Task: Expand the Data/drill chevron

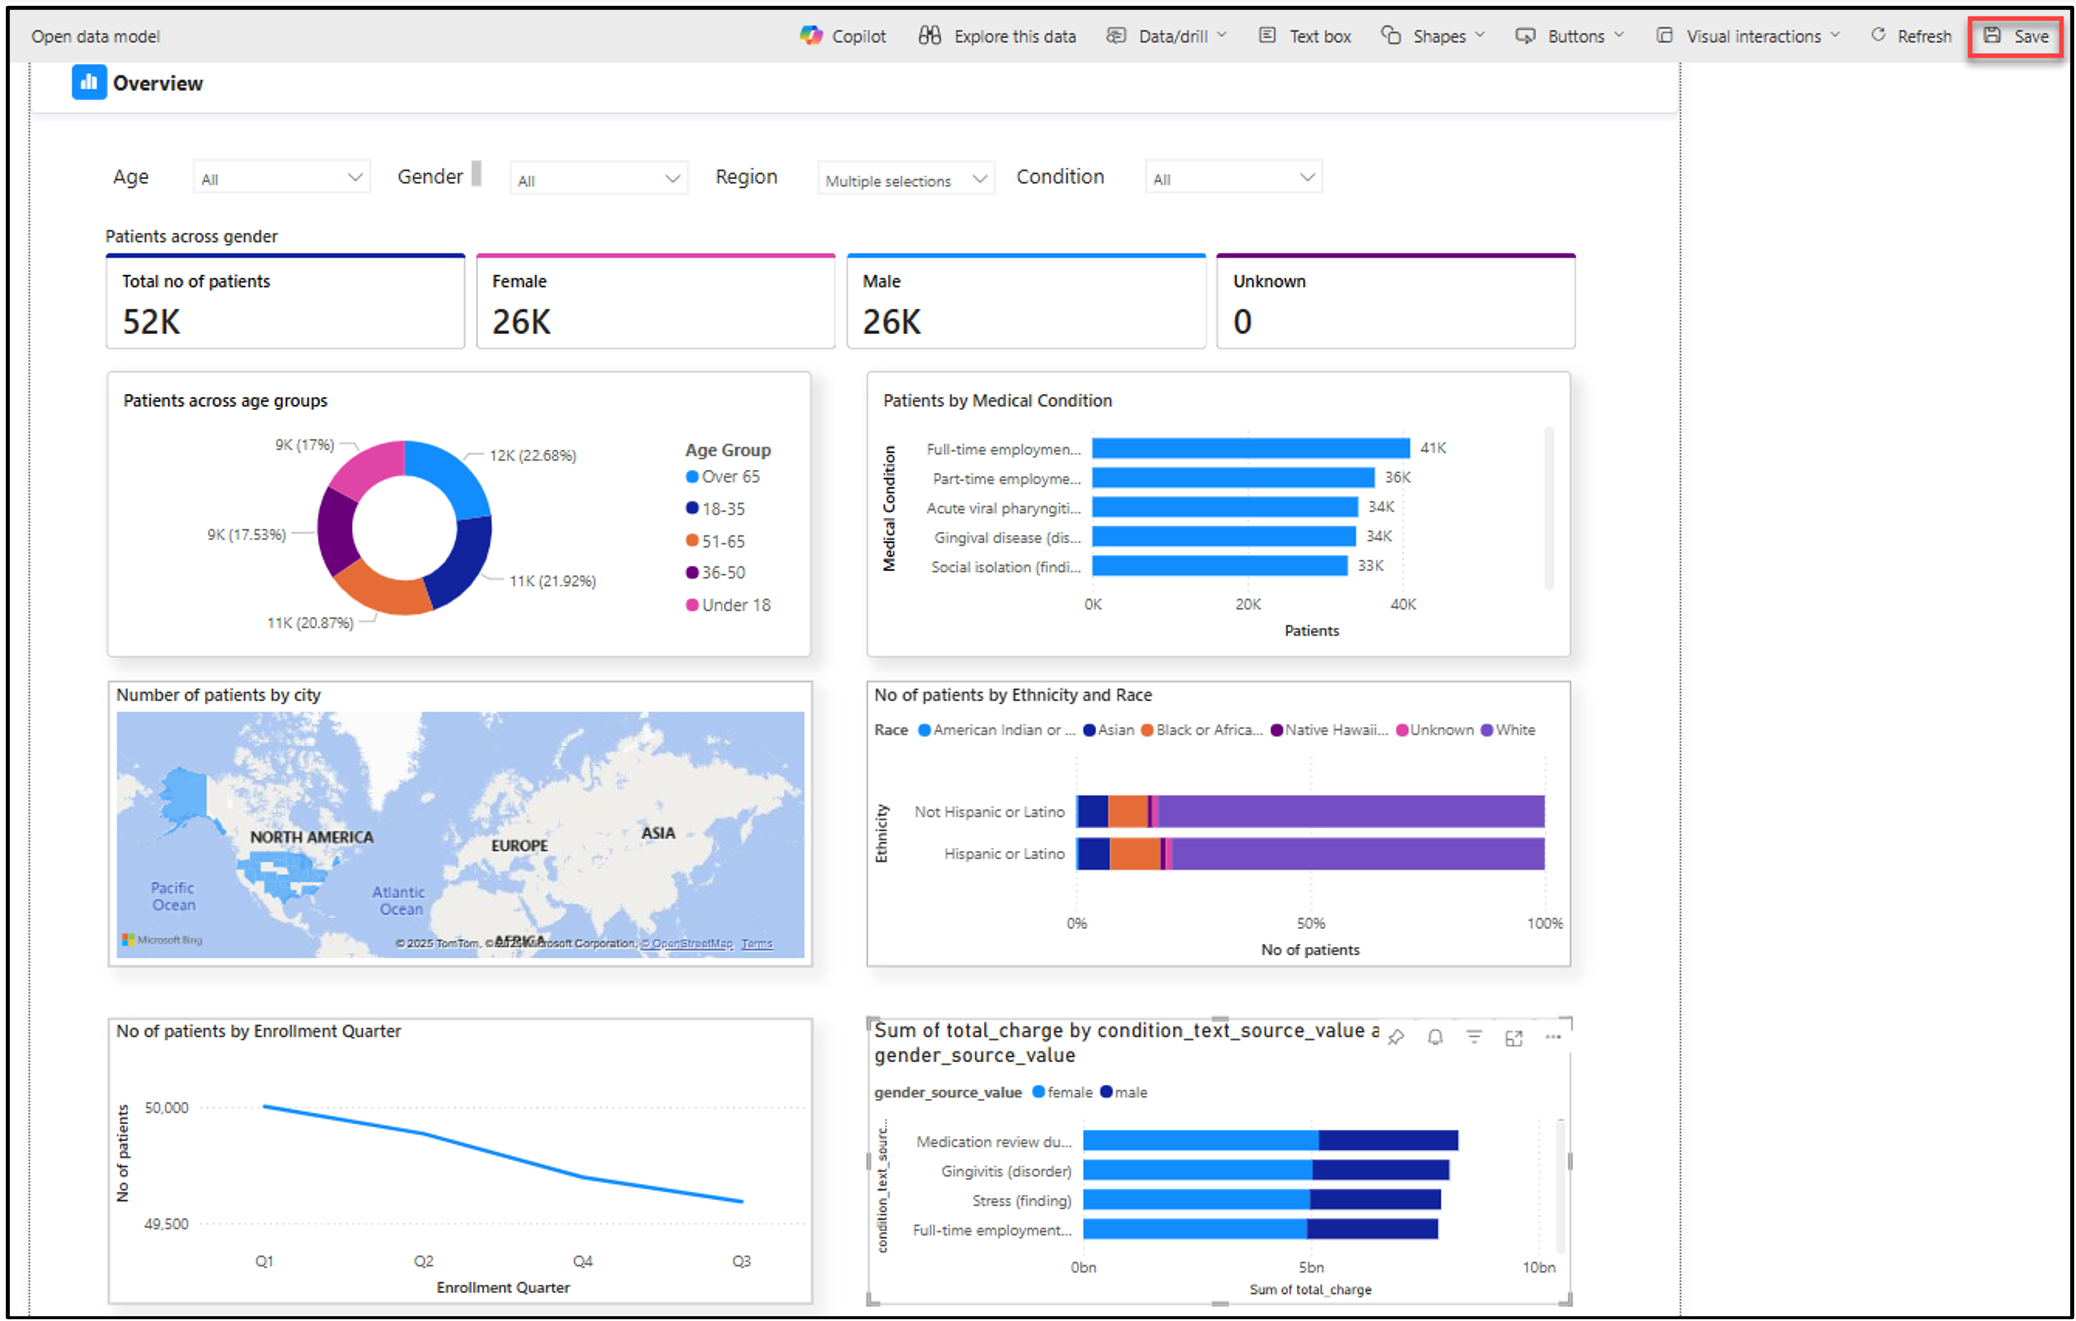Action: pyautogui.click(x=1222, y=35)
